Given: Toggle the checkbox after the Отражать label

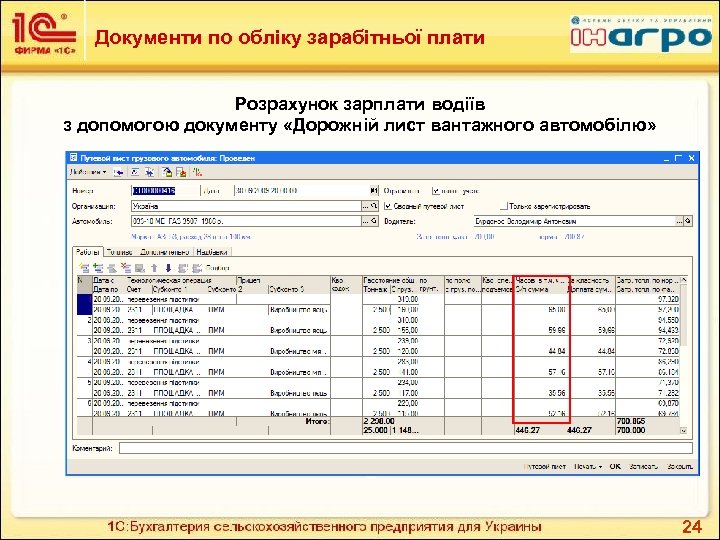Looking at the screenshot, I should point(436,191).
